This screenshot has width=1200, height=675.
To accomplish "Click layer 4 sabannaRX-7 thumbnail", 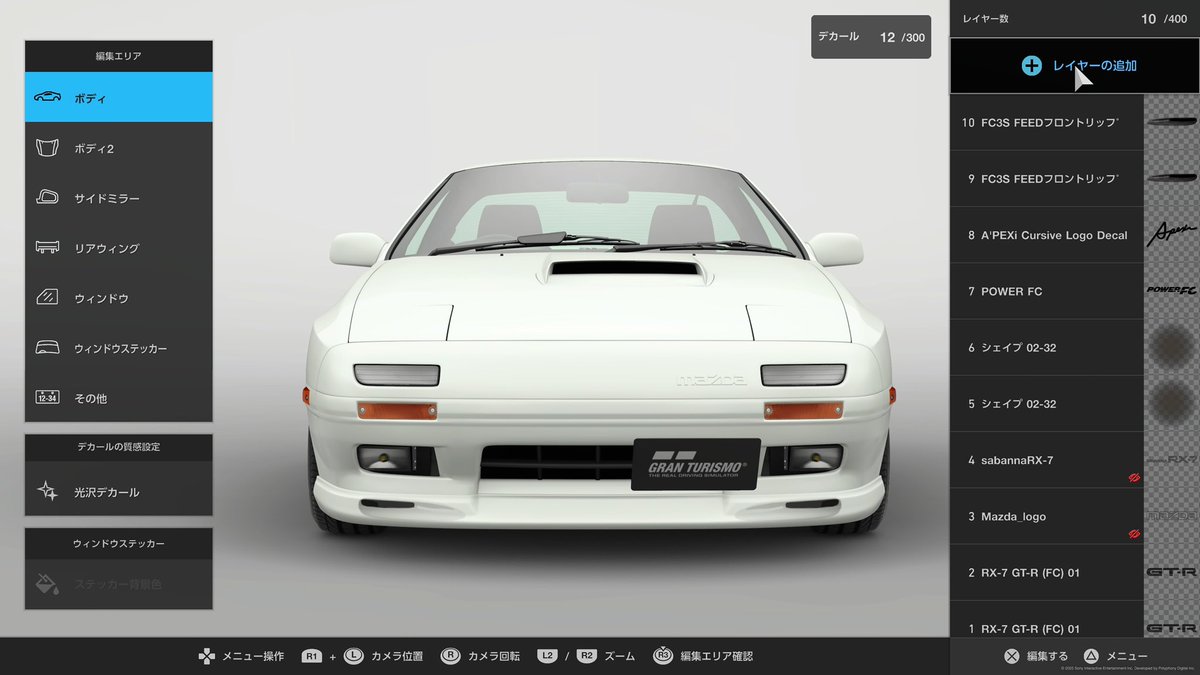I will [x=1171, y=460].
